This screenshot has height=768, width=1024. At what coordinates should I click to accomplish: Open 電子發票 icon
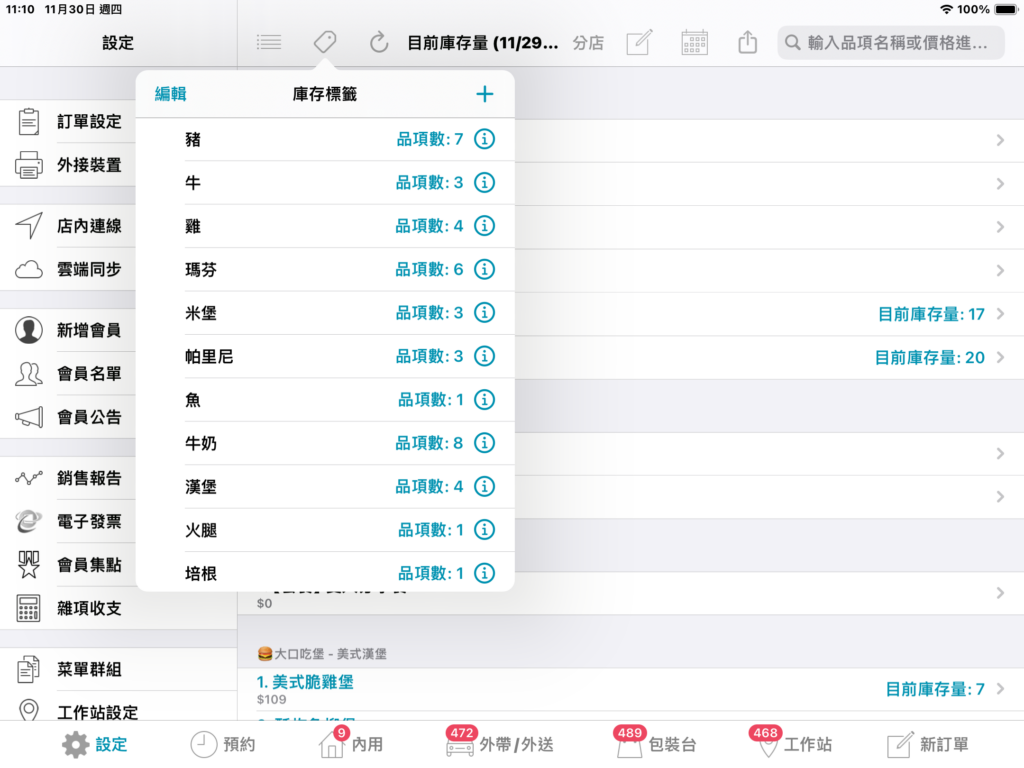click(29, 521)
